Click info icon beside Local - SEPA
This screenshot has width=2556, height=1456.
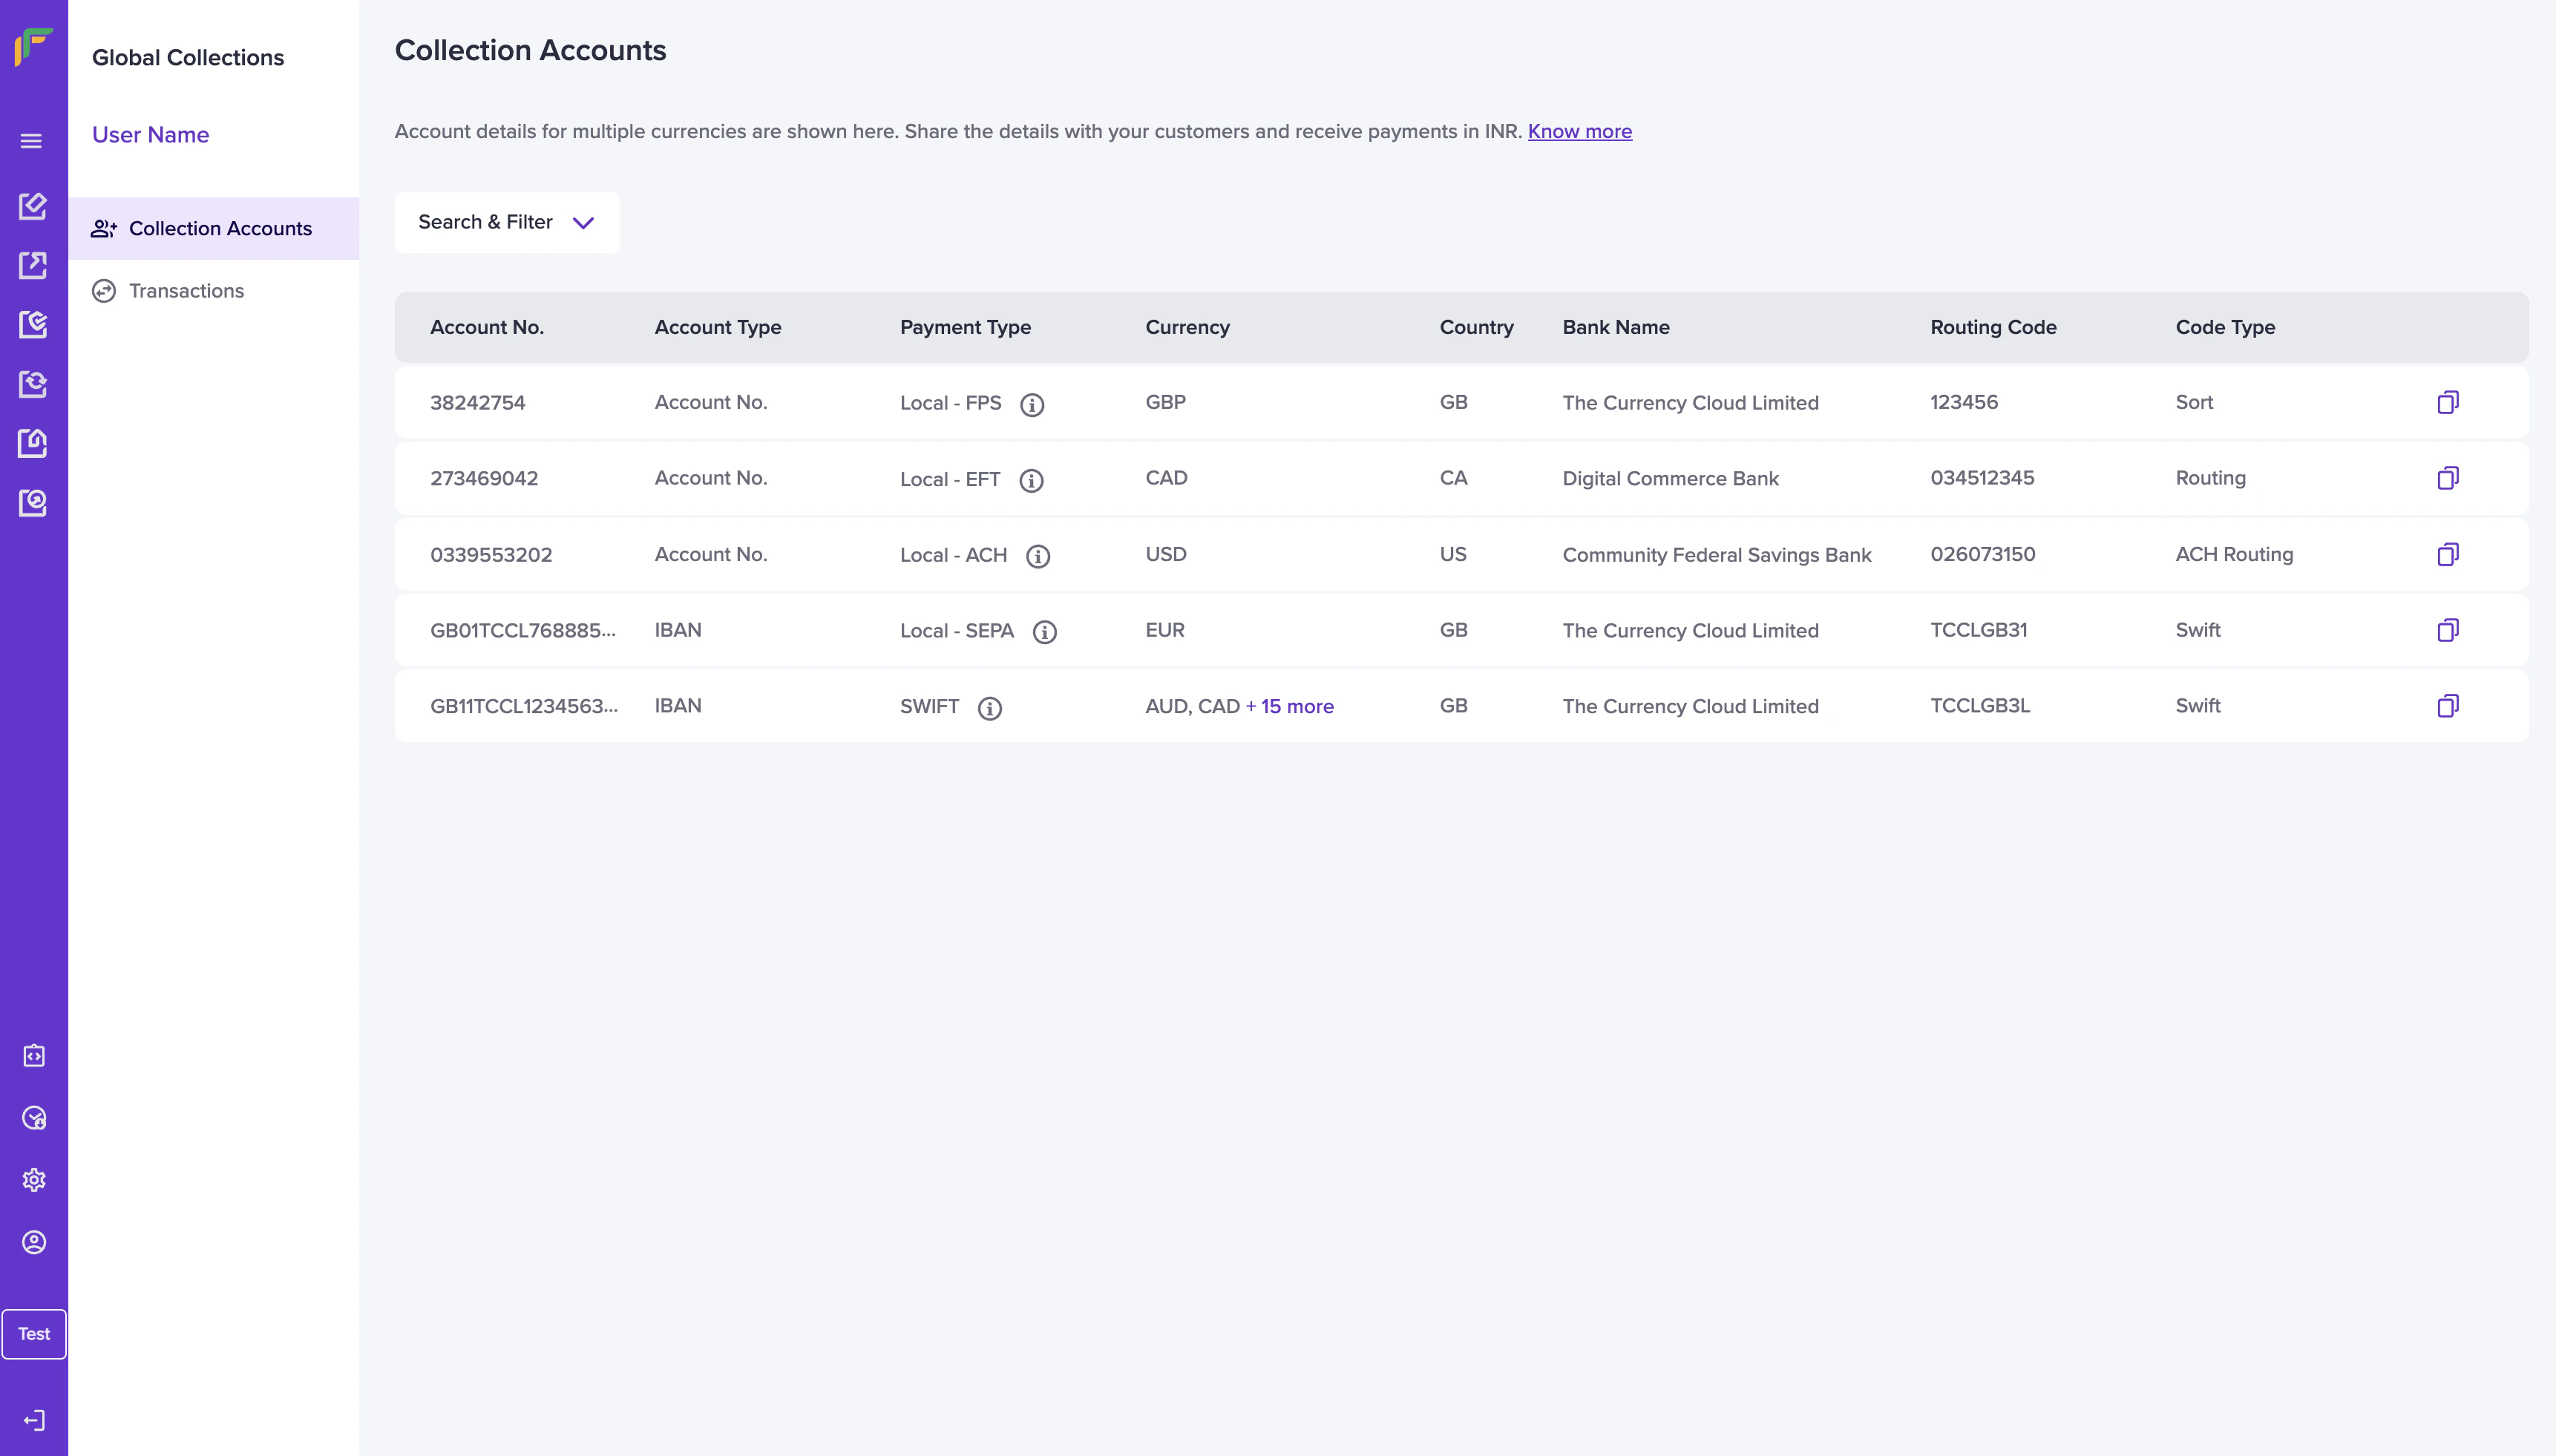click(1044, 632)
